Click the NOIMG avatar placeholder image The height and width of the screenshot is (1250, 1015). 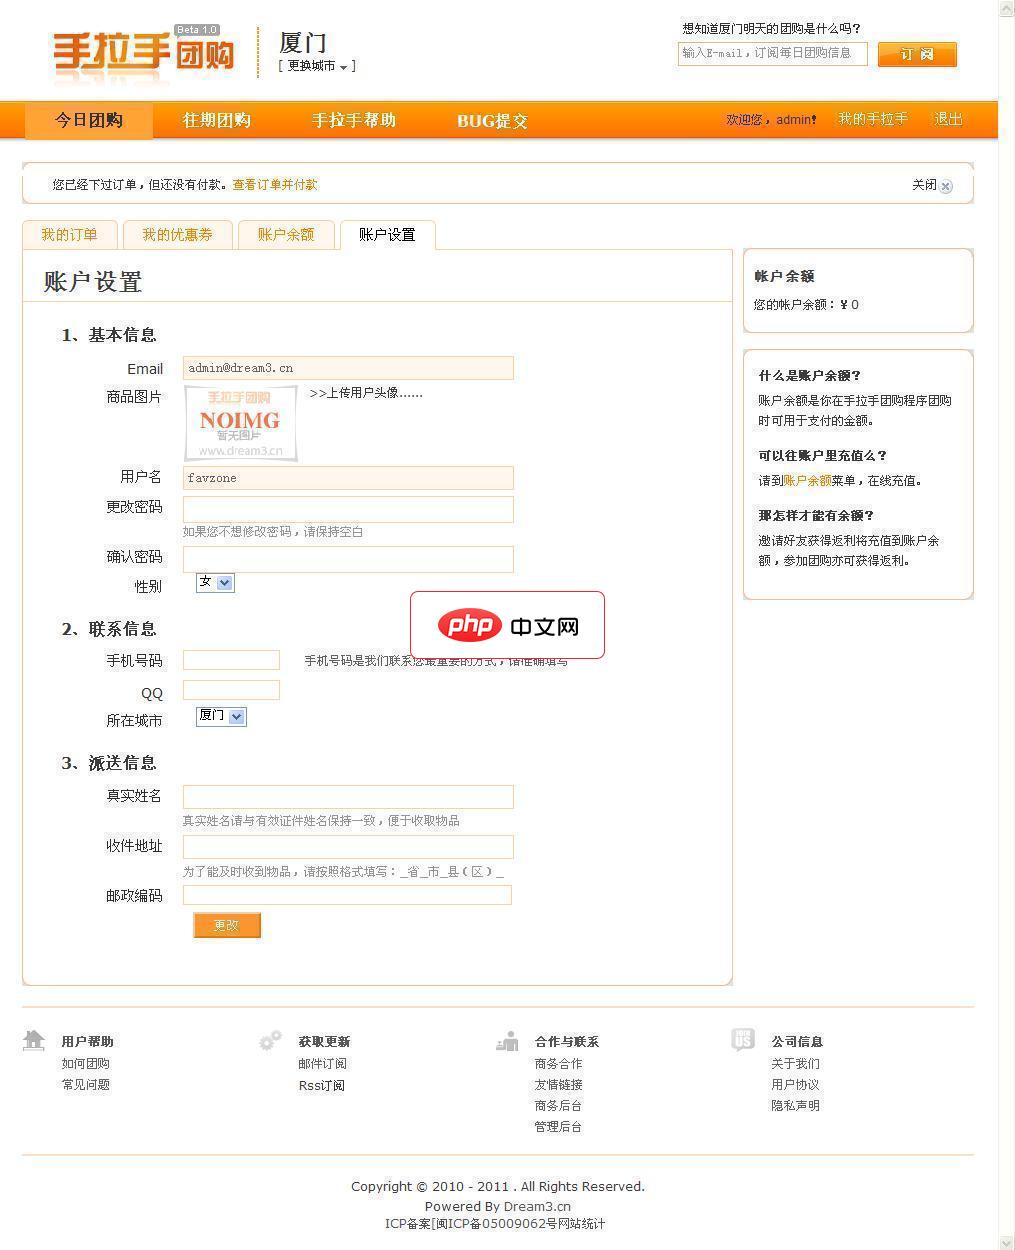tap(239, 422)
